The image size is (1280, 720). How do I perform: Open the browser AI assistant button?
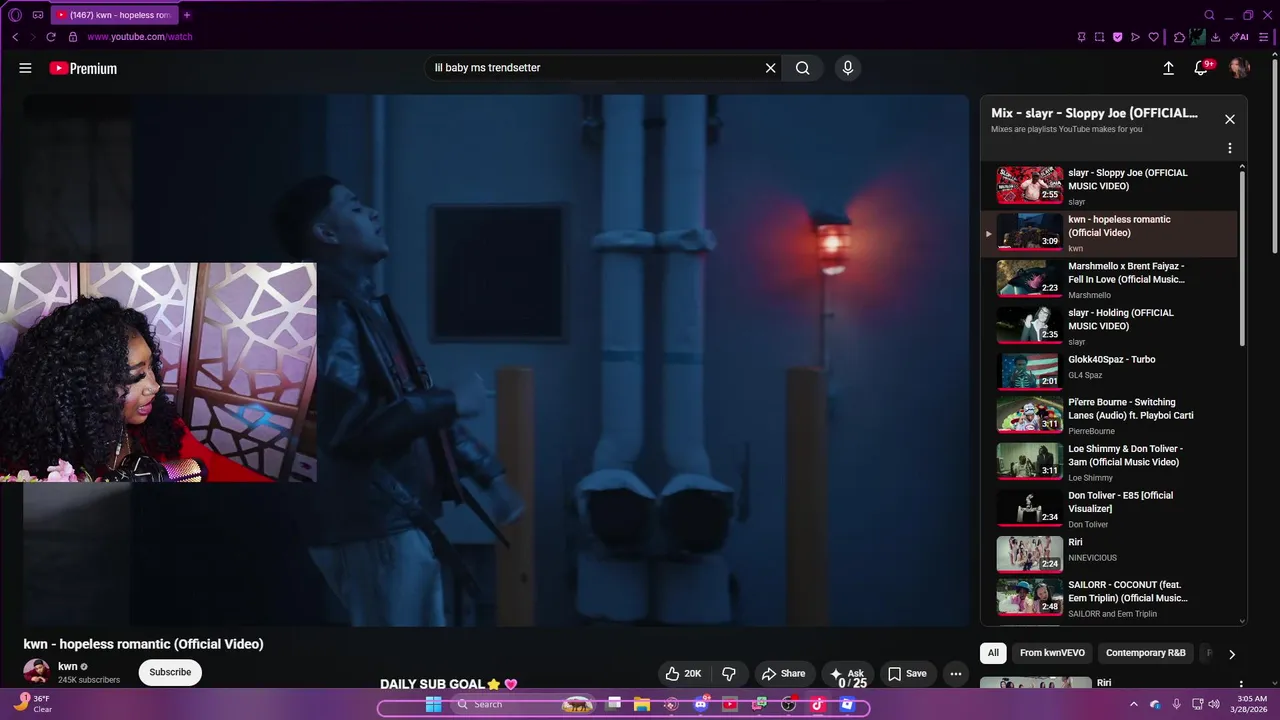(x=1239, y=37)
